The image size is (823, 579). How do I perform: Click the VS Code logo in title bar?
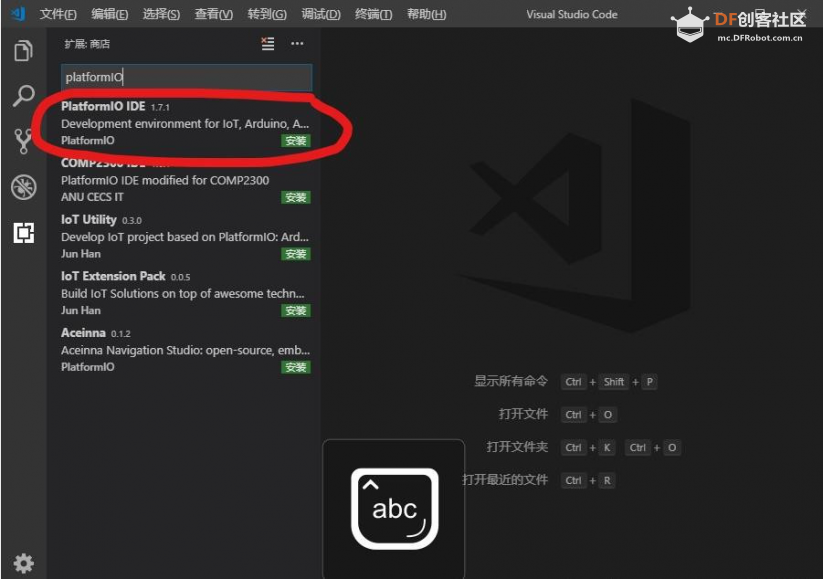[18, 13]
